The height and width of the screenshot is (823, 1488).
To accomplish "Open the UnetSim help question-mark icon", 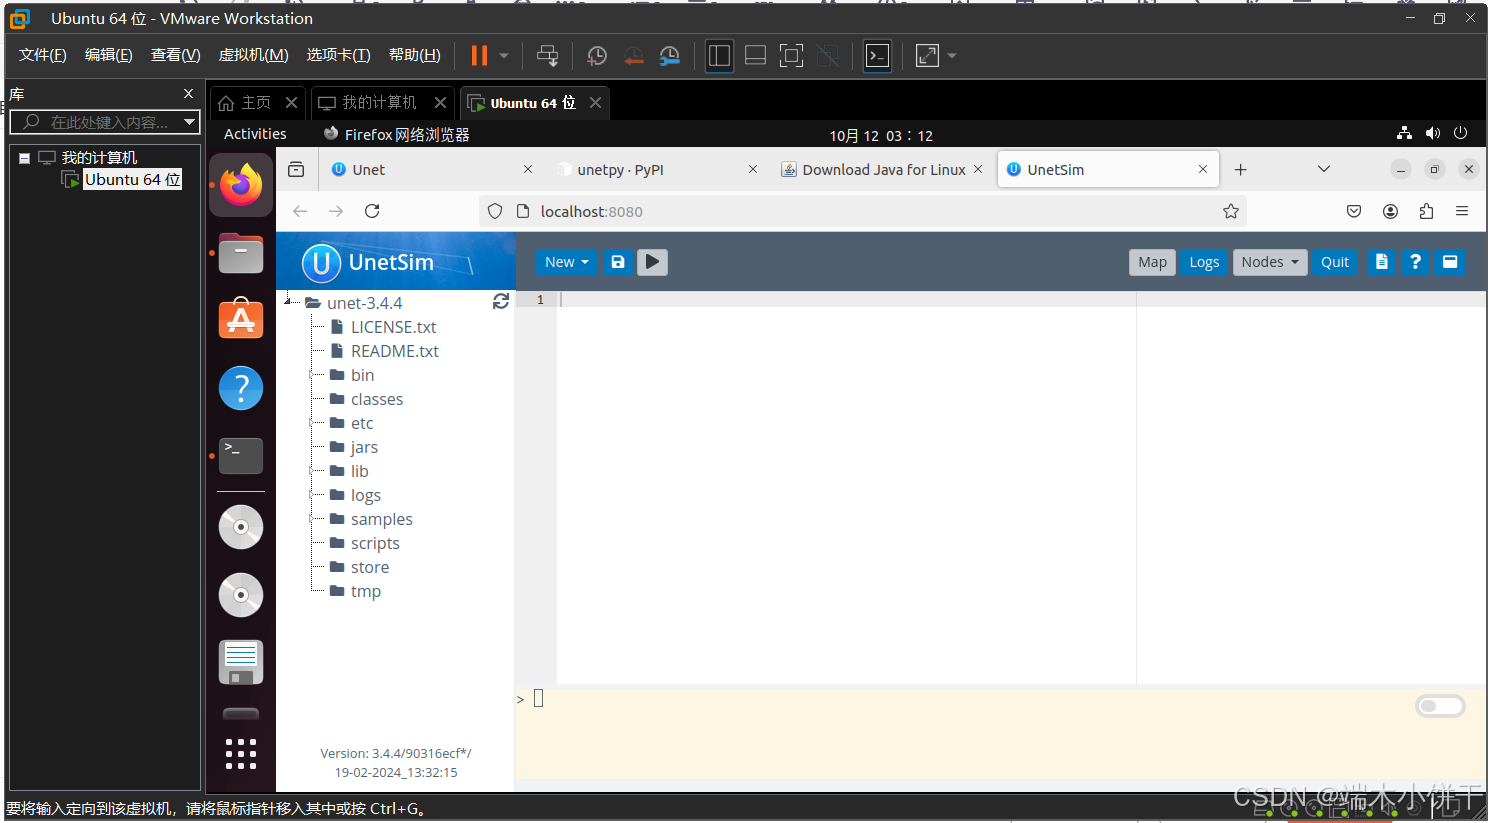I will click(1415, 262).
